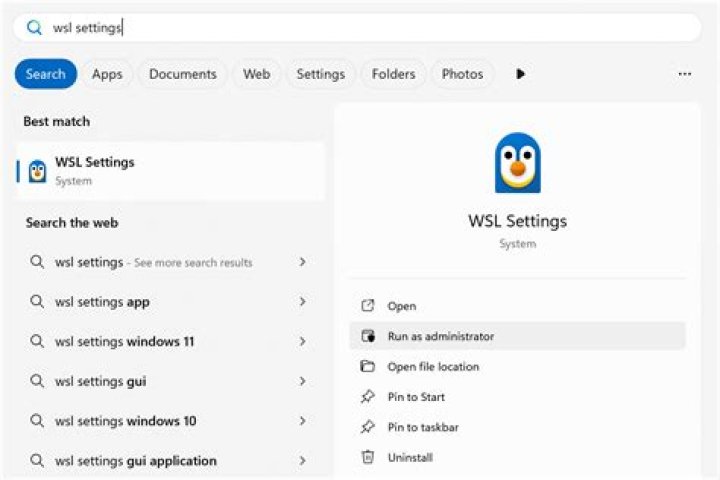Open the WSL Settings best match result
This screenshot has width=720, height=480.
(170, 171)
